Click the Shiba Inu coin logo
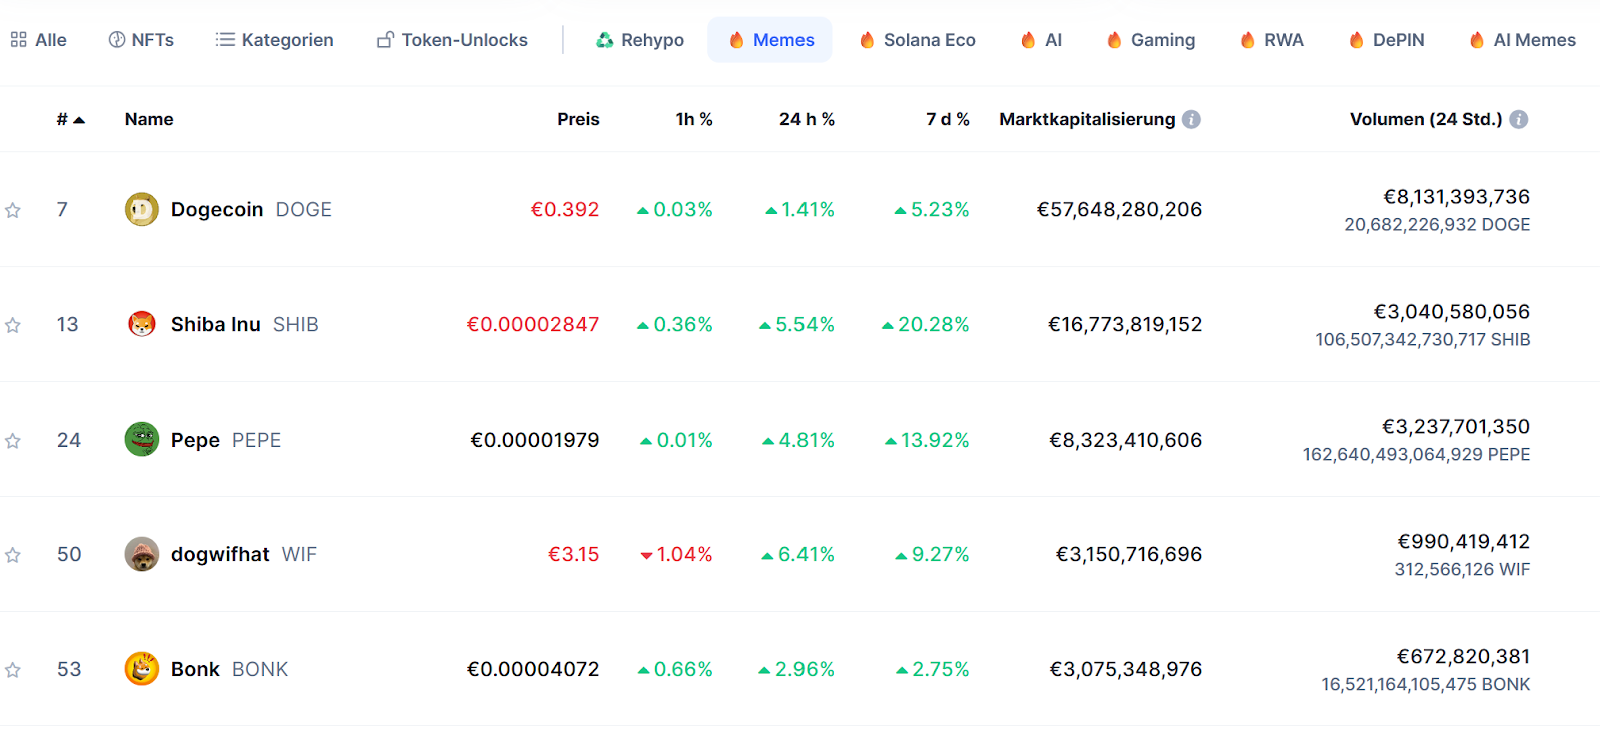This screenshot has width=1600, height=753. tap(142, 324)
